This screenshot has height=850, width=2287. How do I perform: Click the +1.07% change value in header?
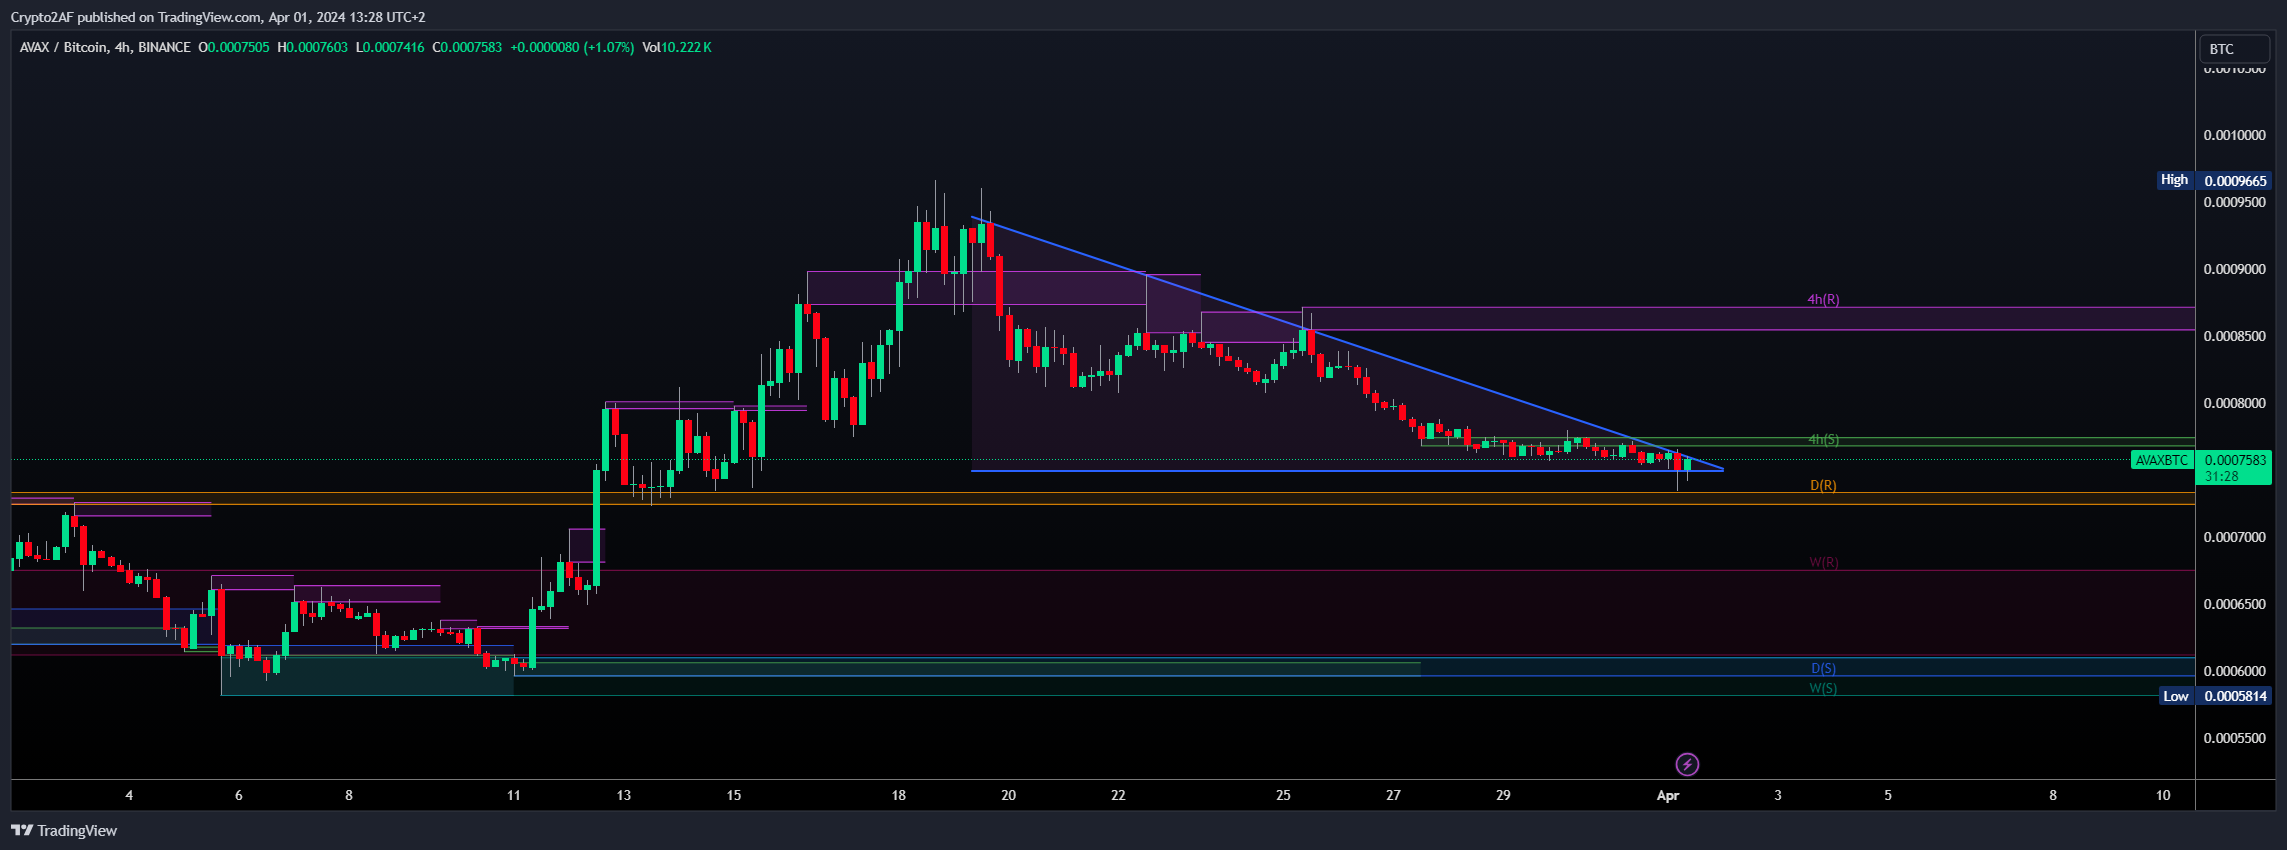(x=609, y=47)
